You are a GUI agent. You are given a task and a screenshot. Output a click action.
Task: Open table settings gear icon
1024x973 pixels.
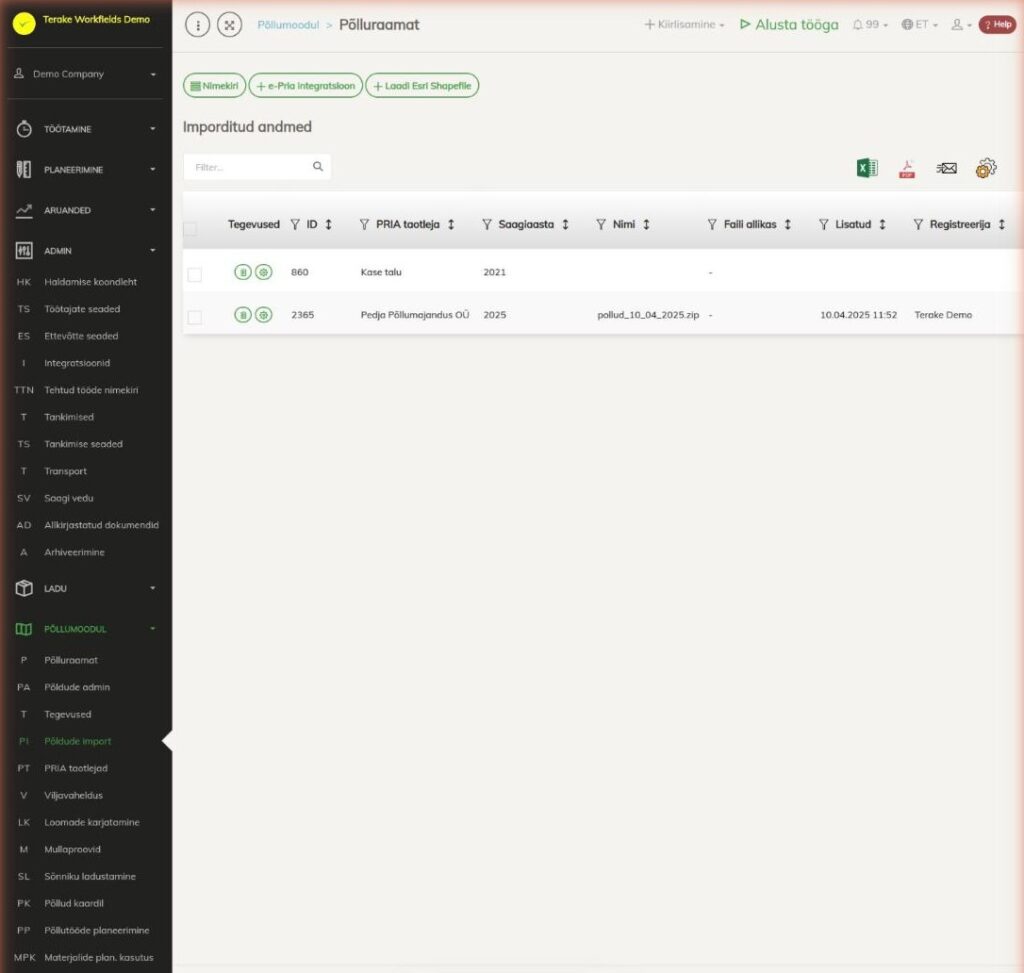point(985,168)
